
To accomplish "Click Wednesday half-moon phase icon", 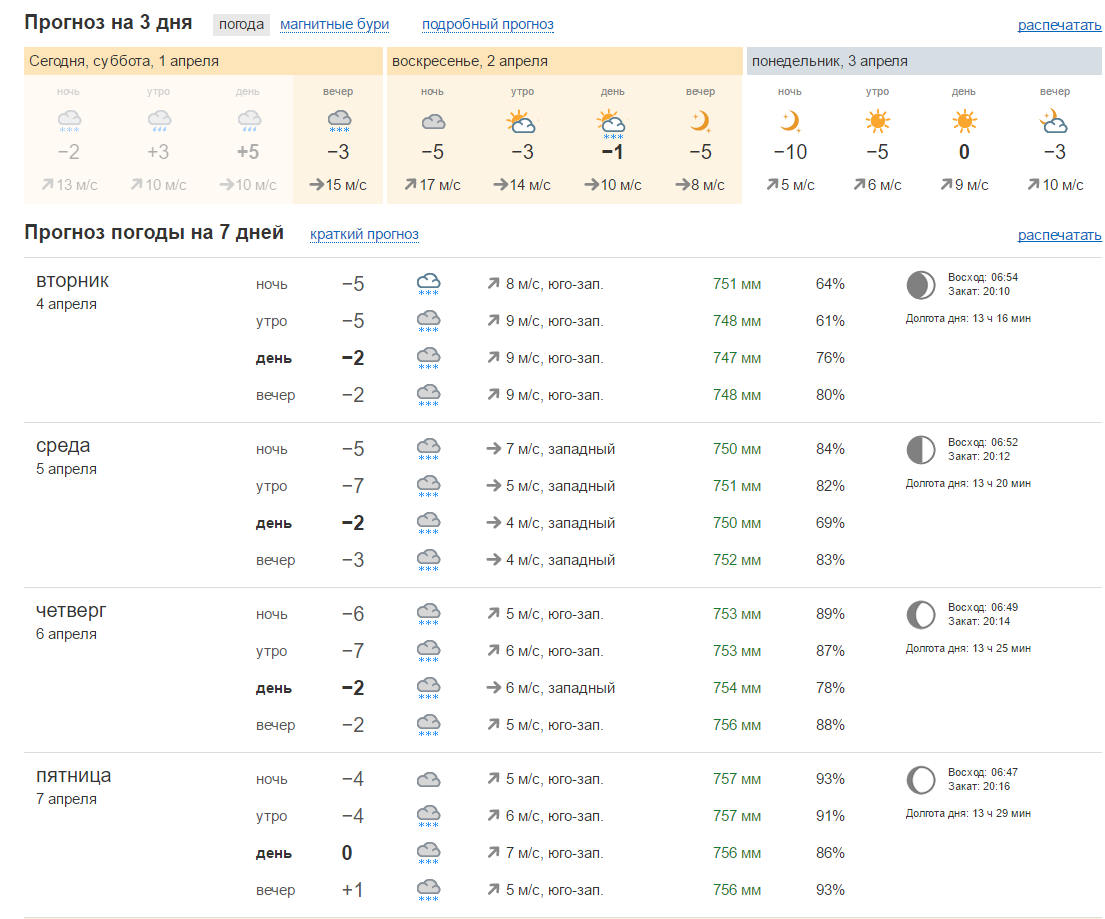I will pos(920,450).
